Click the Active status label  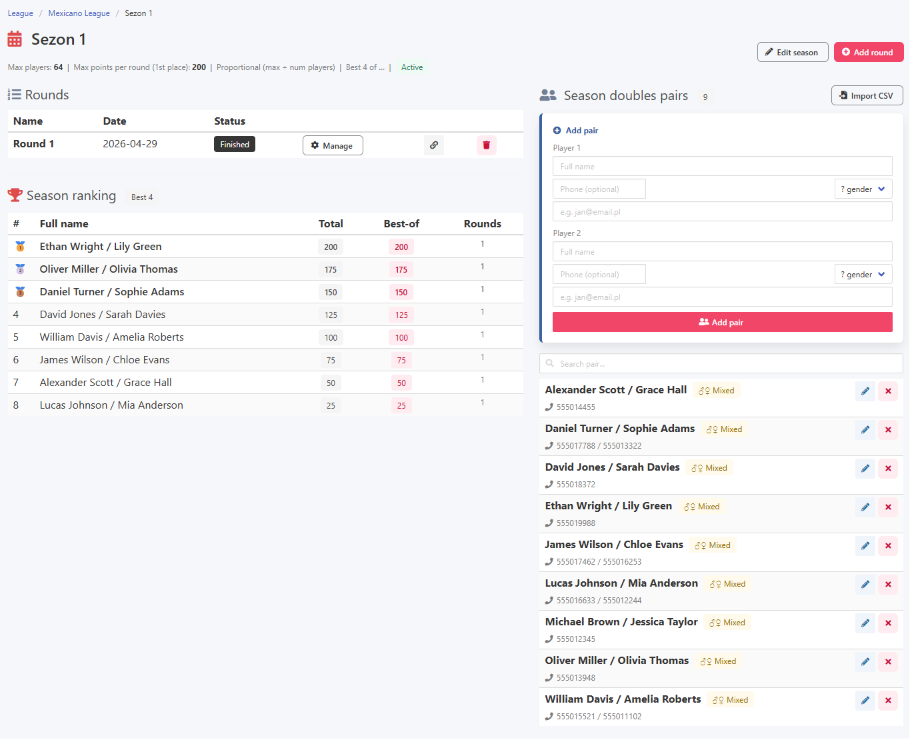(412, 67)
